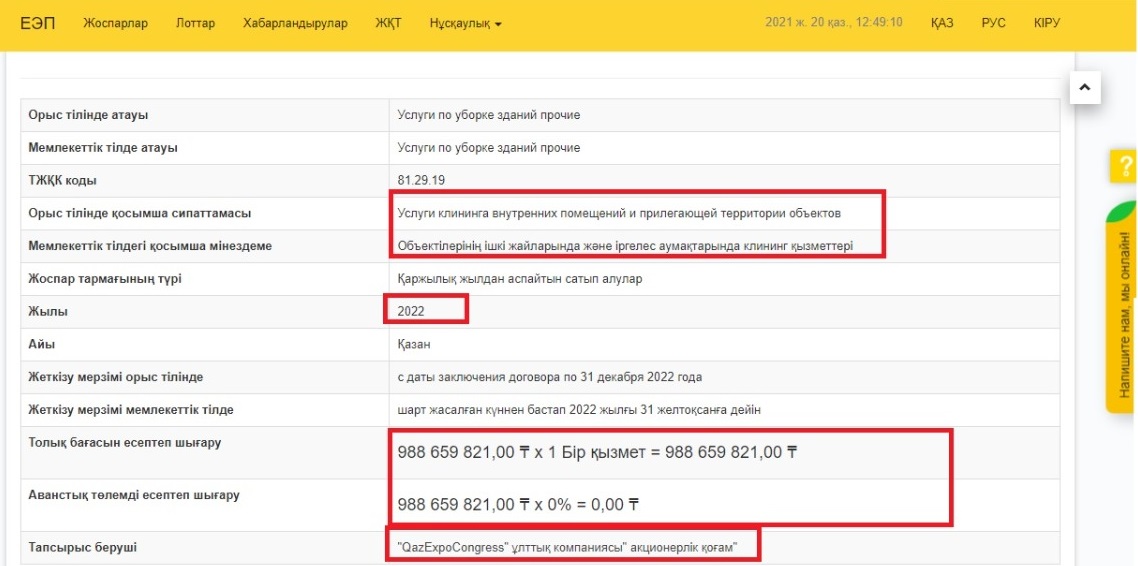Switch language to ҚАЗ
This screenshot has width=1138, height=566.
pos(941,23)
